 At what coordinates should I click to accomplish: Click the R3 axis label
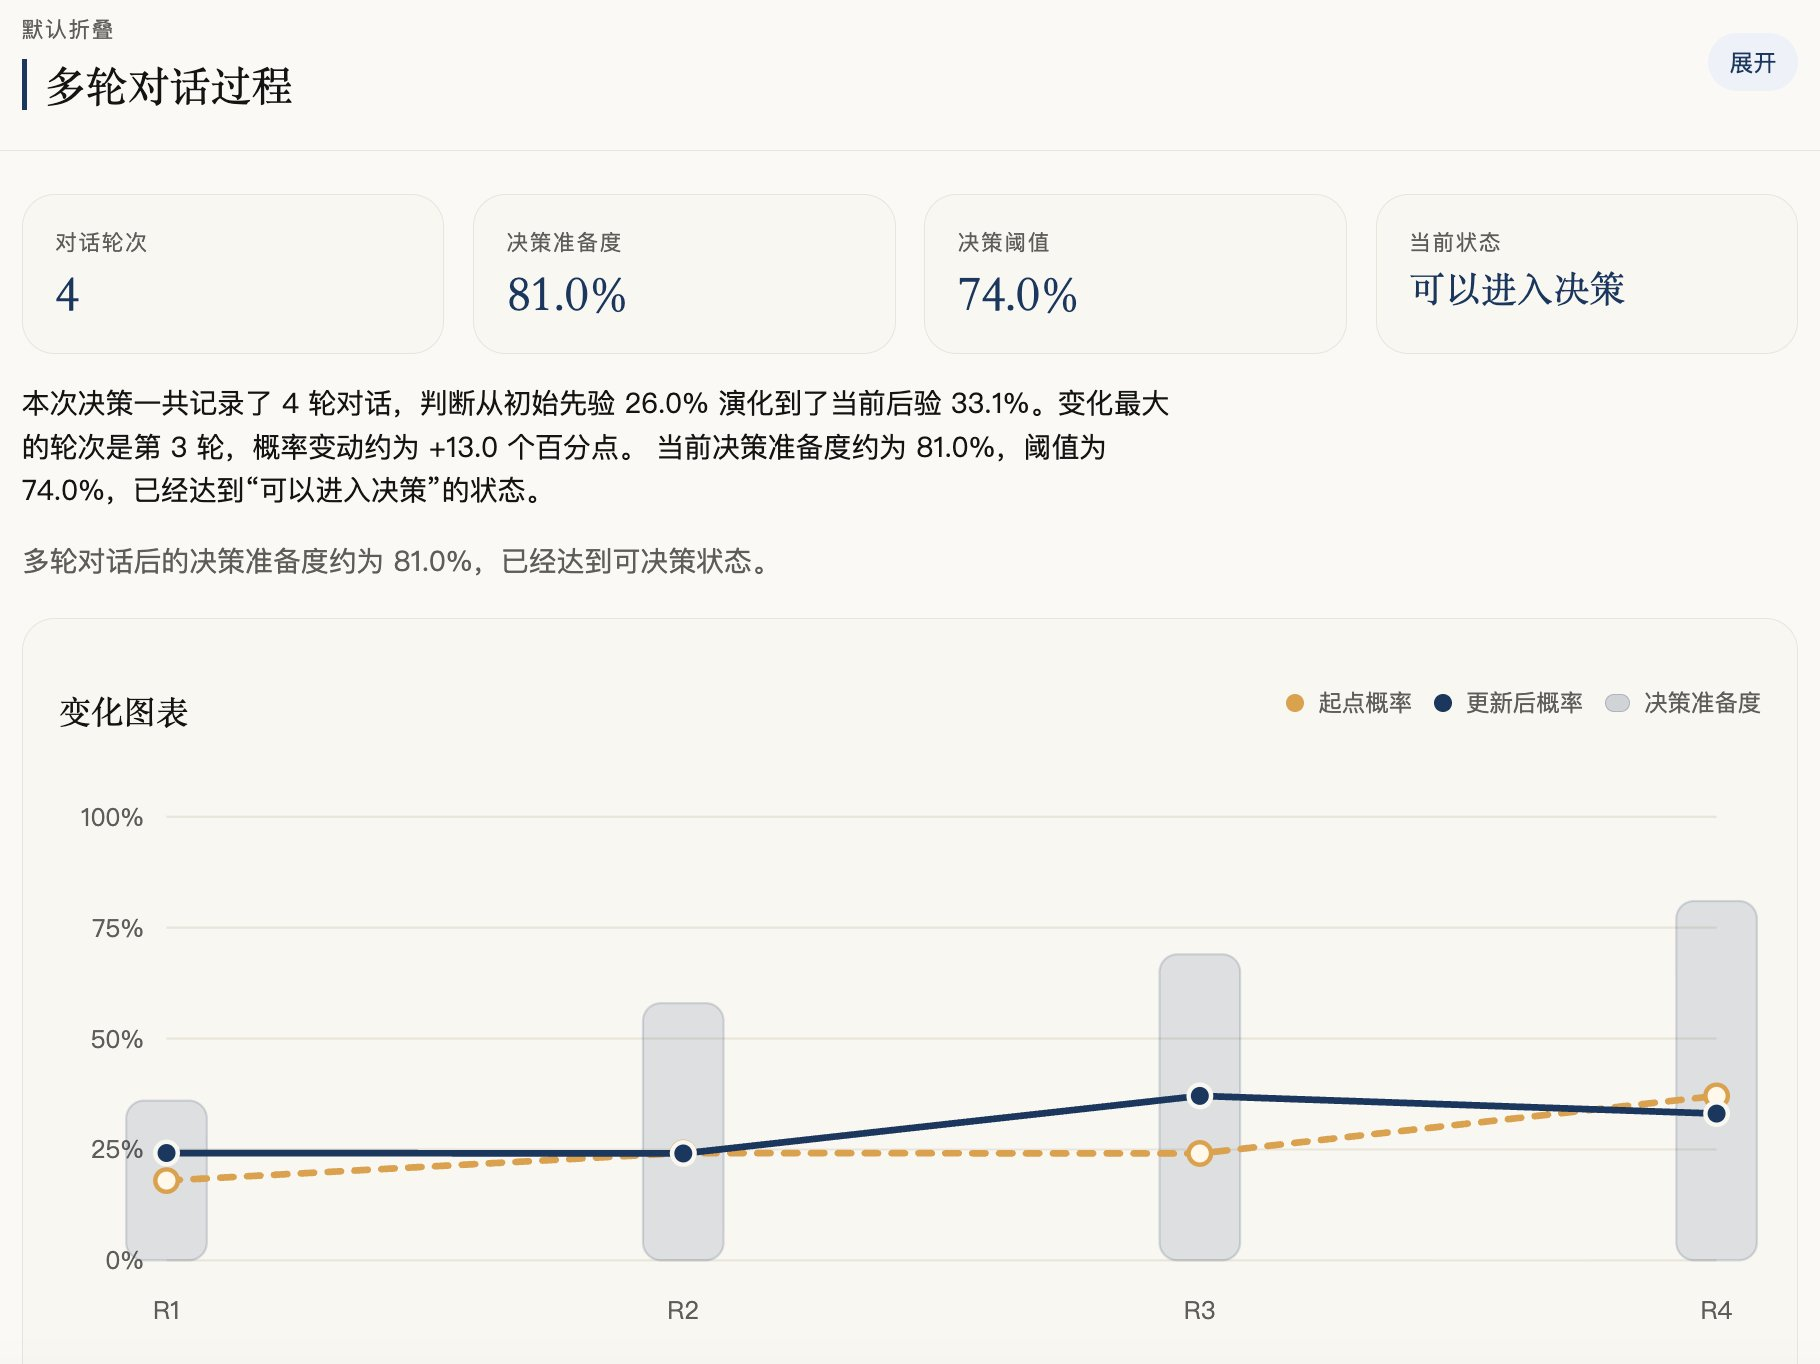pos(1199,1310)
